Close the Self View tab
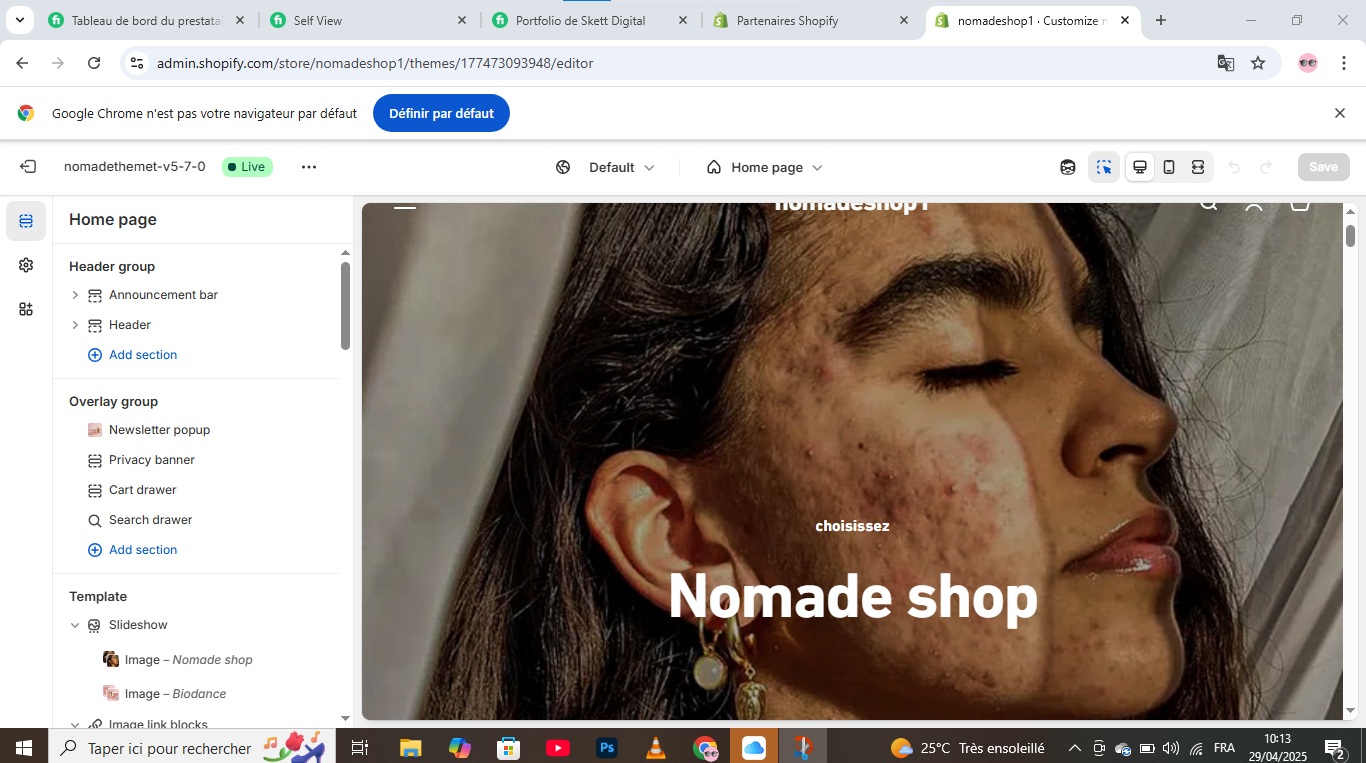1366x763 pixels. (x=461, y=20)
